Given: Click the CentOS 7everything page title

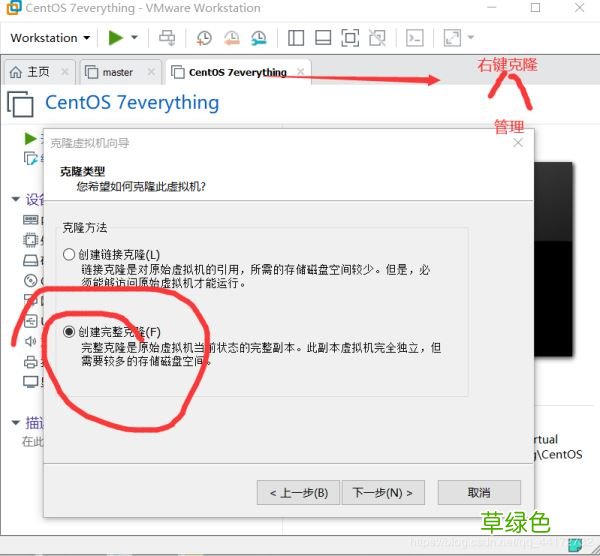Looking at the screenshot, I should click(x=132, y=103).
